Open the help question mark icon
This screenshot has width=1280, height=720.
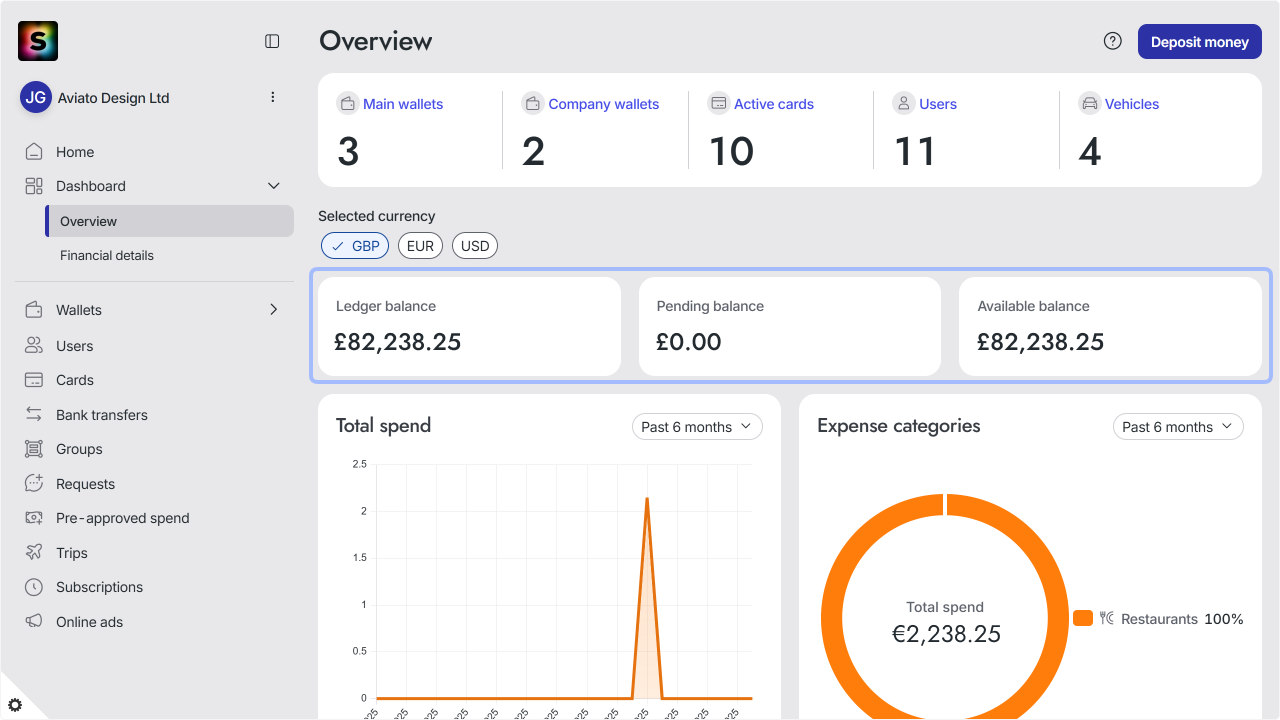click(x=1113, y=41)
